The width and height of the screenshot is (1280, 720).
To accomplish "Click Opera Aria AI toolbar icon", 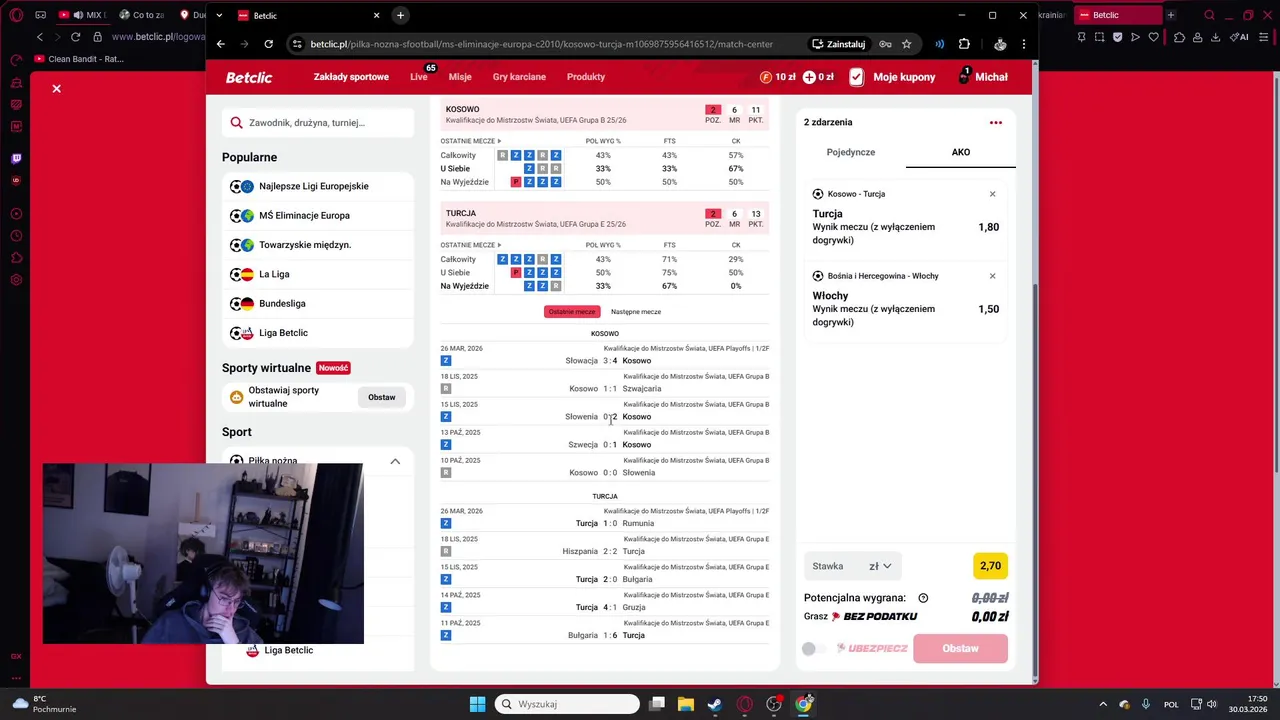I will click(1241, 37).
